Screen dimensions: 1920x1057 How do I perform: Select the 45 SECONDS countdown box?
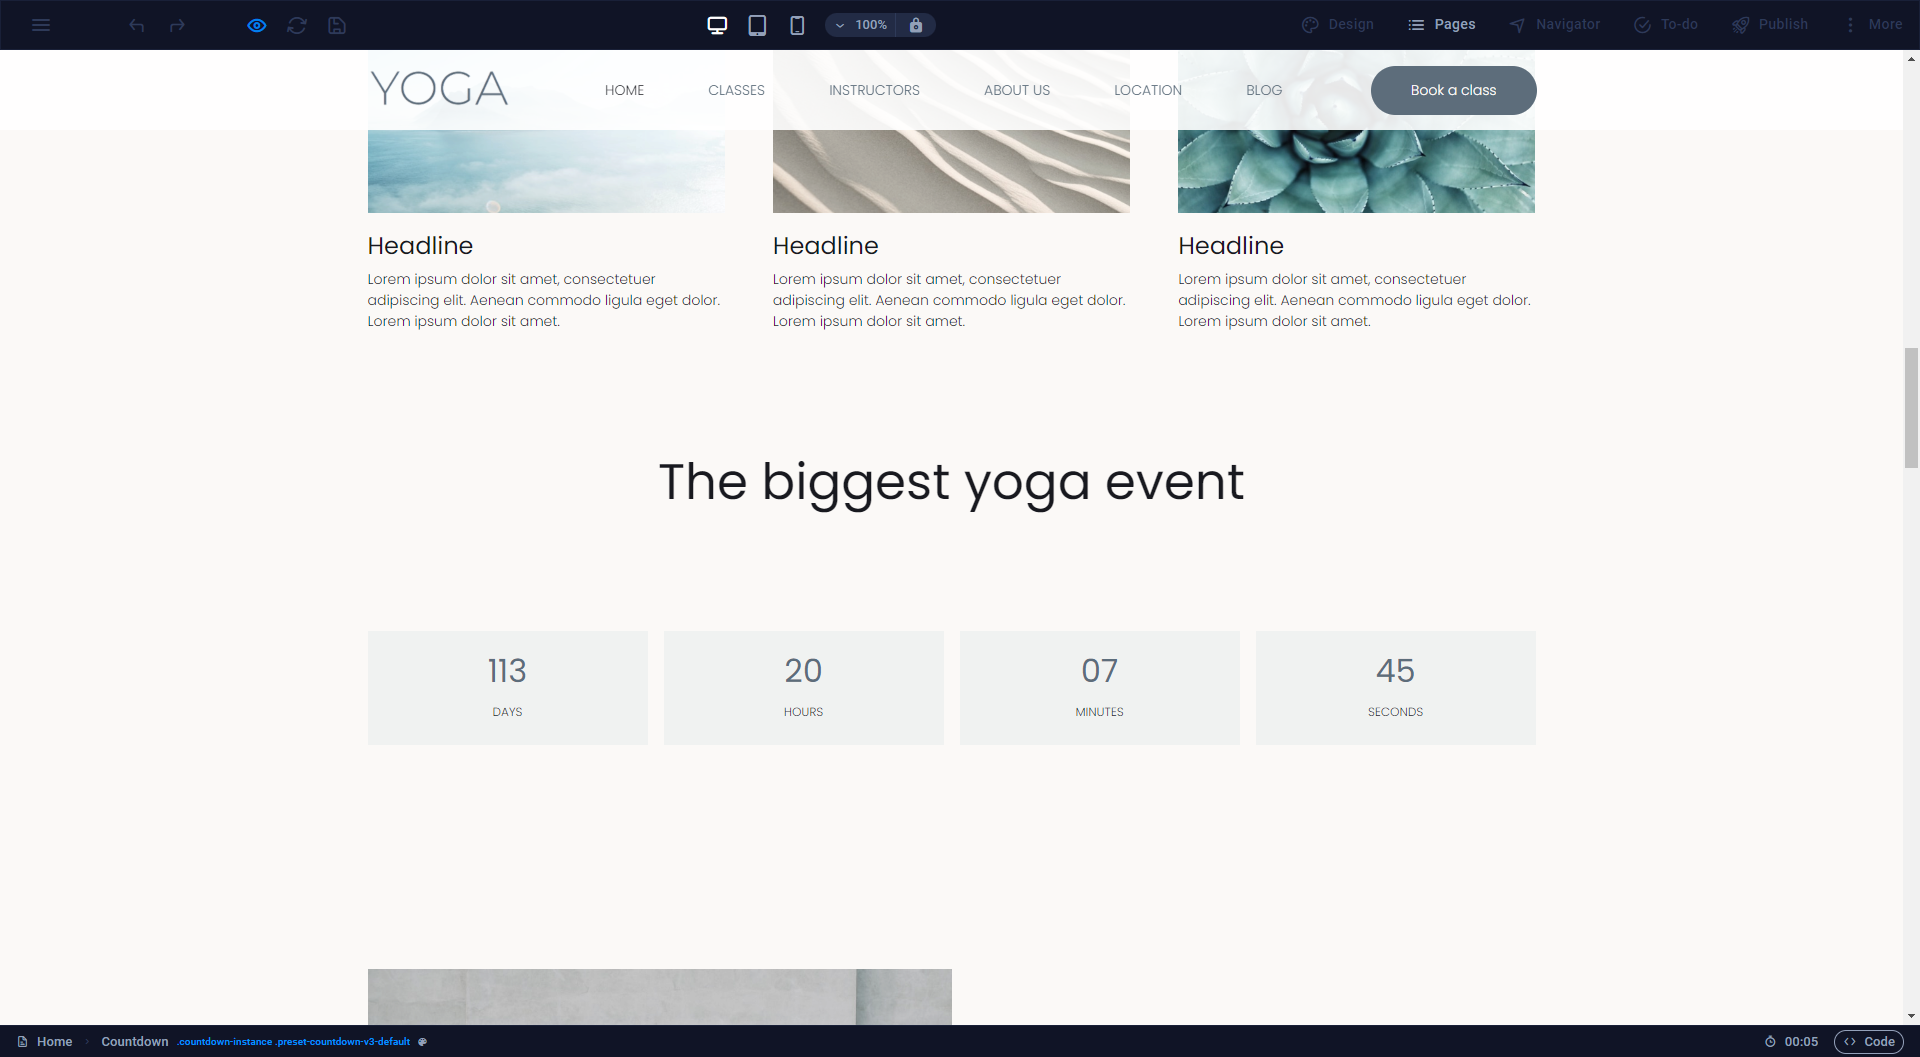click(x=1396, y=687)
